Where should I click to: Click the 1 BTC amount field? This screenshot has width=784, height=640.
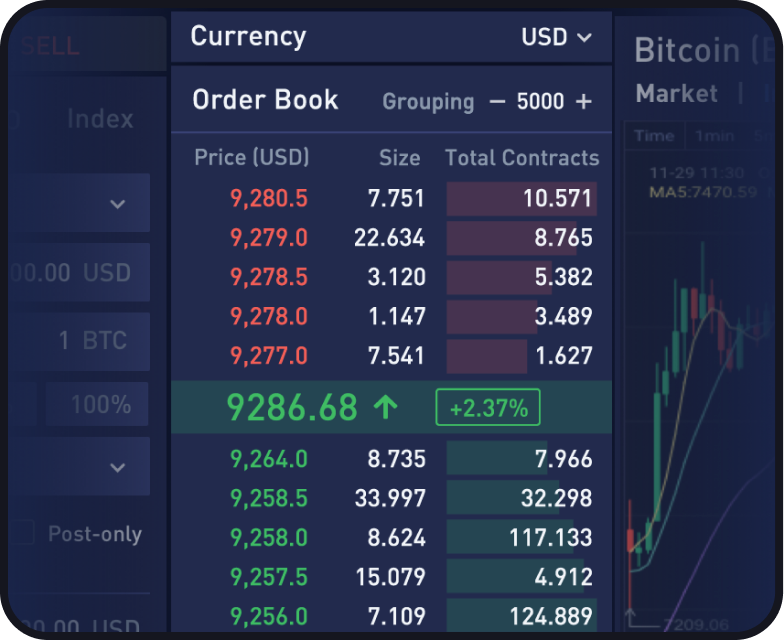click(x=80, y=341)
